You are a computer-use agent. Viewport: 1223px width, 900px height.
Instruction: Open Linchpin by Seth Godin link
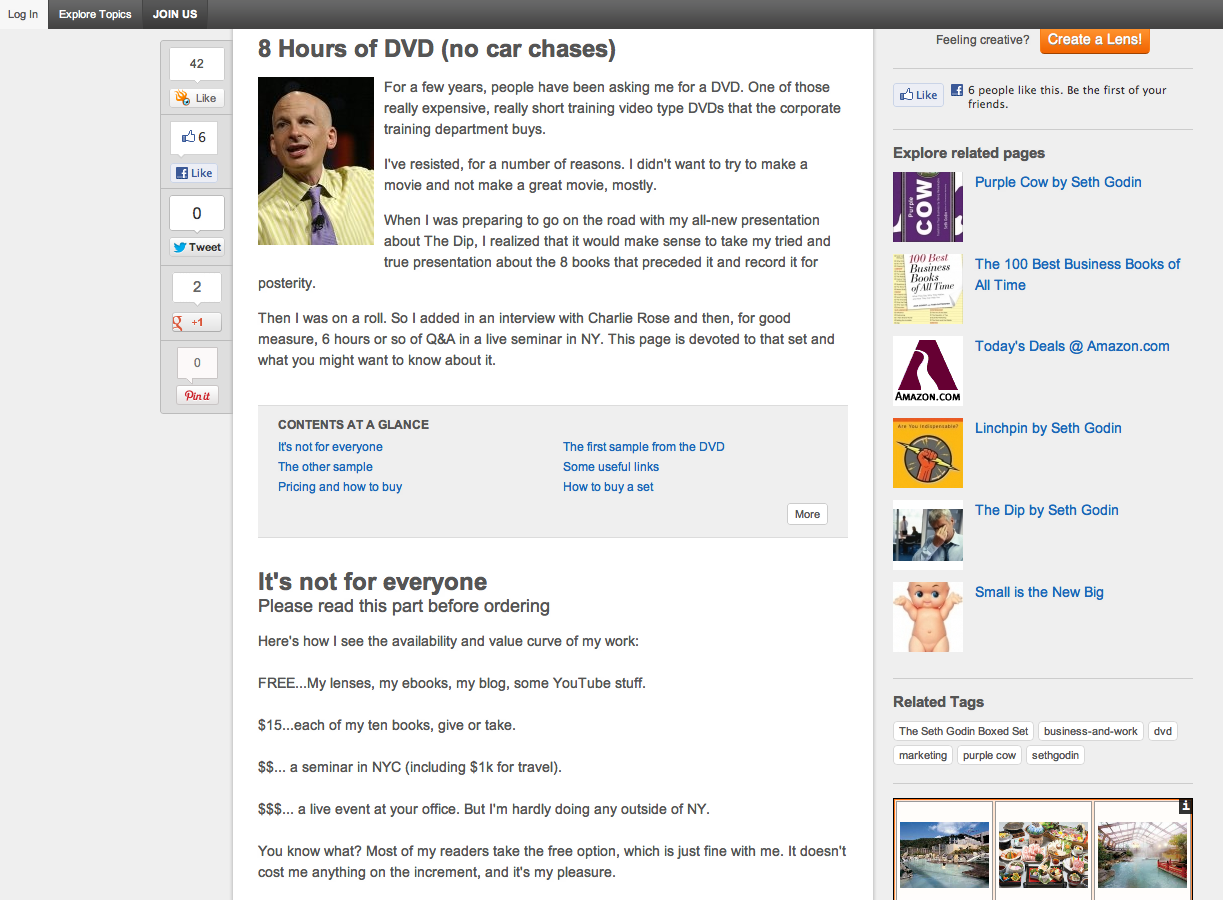point(1048,428)
